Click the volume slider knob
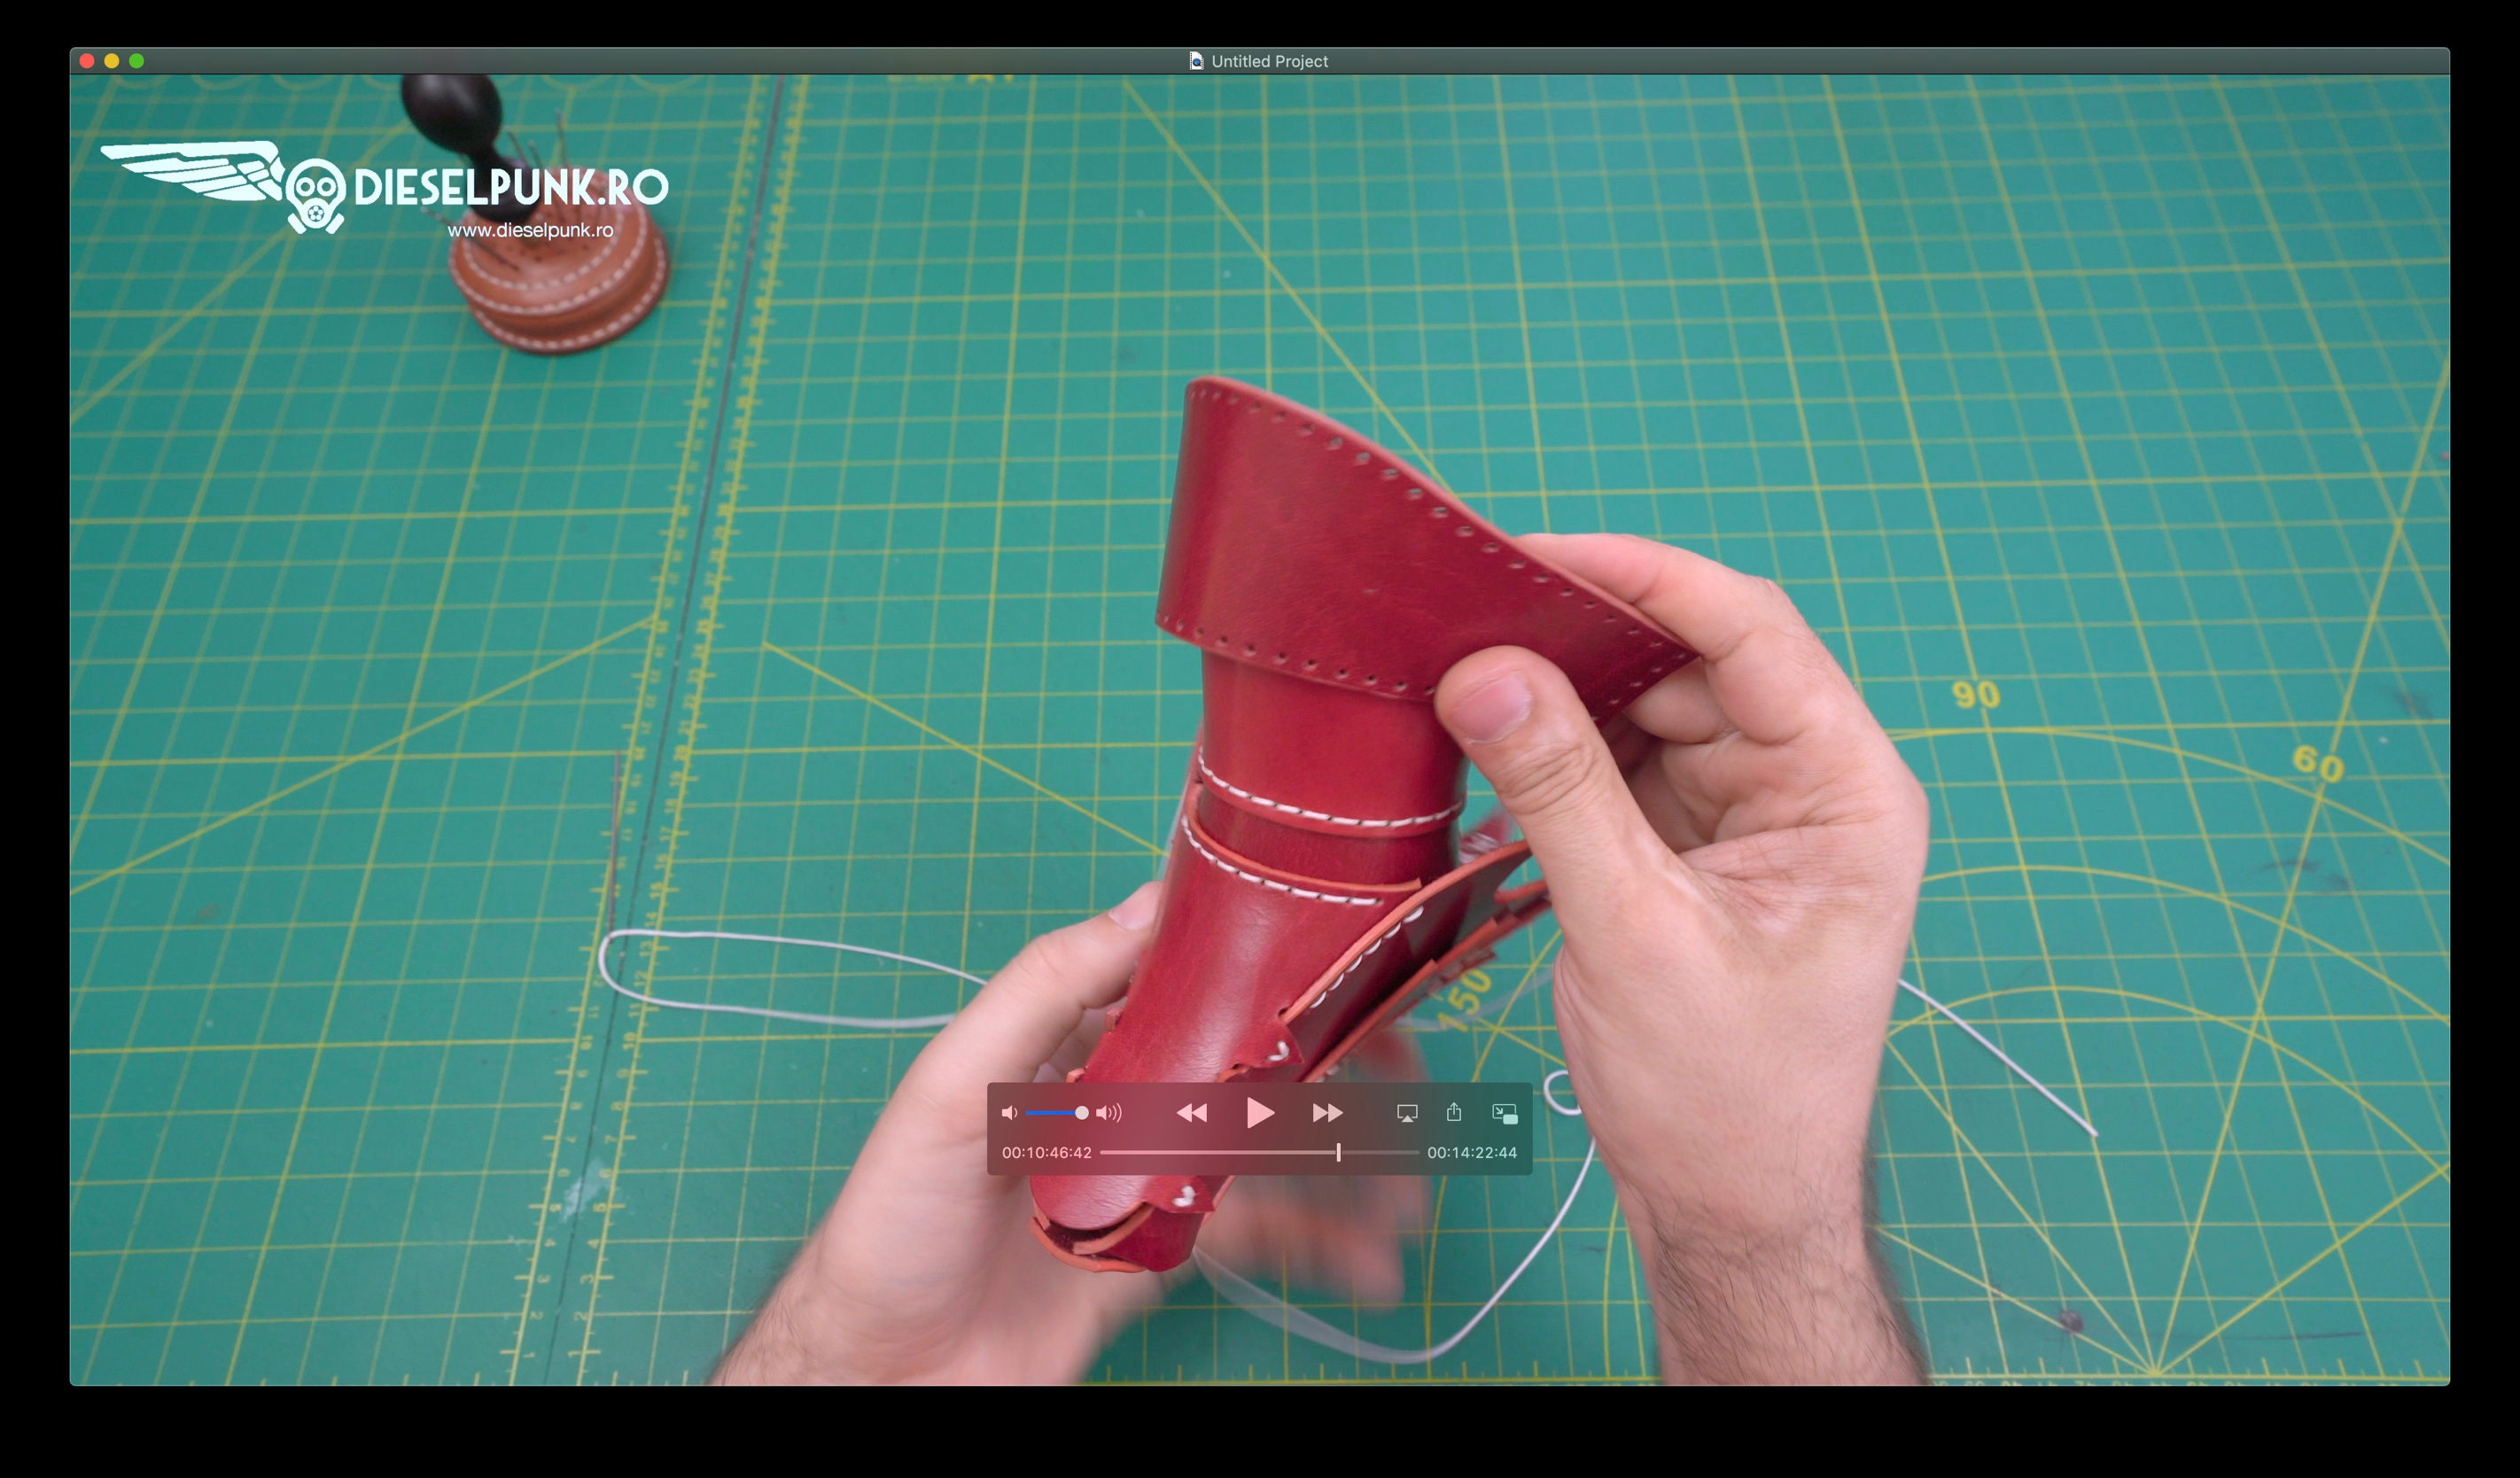The image size is (2520, 1478). (x=1081, y=1112)
